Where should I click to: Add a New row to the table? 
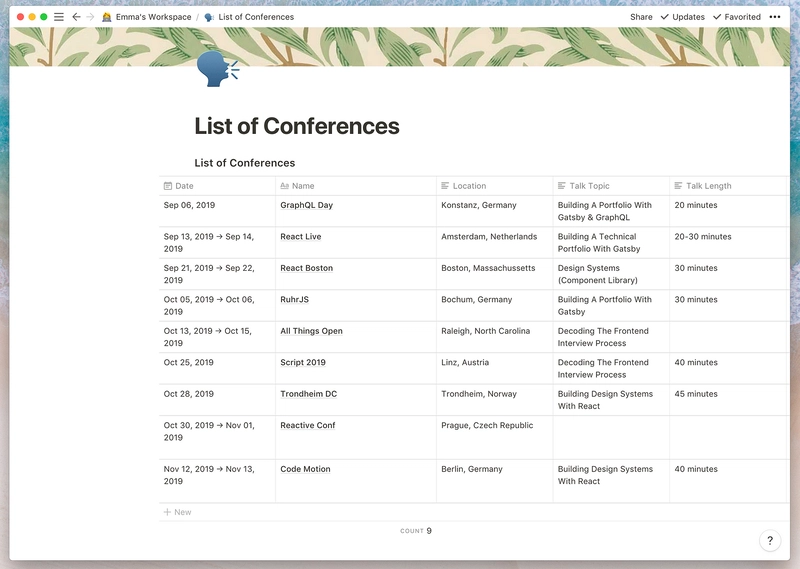pos(178,512)
